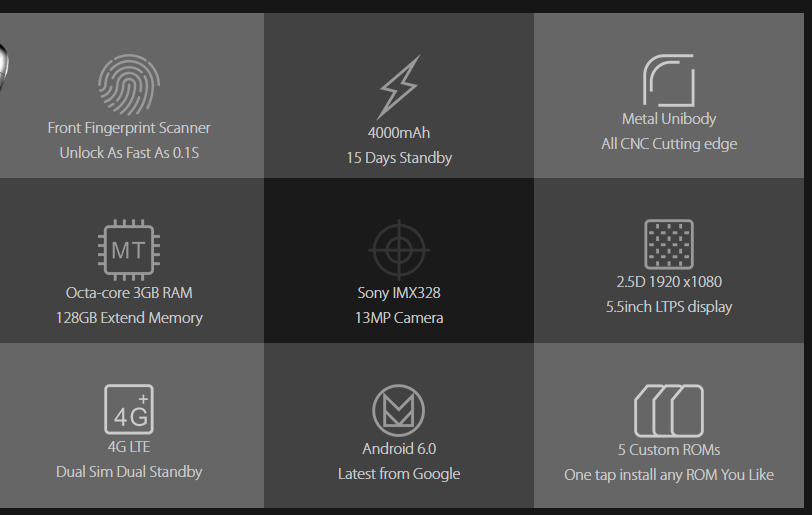The image size is (812, 515).
Task: Click the 4G+ network icon
Action: [129, 410]
